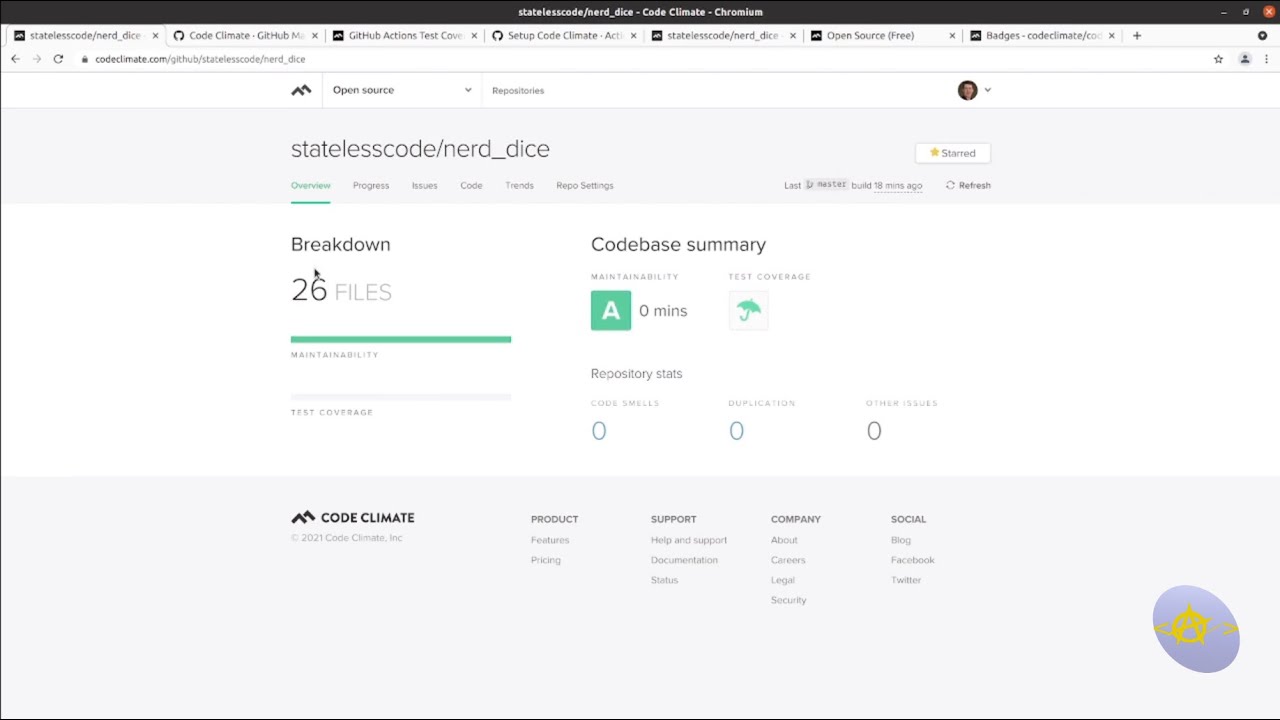Open the code smells count of 0
The height and width of the screenshot is (720, 1280).
pos(599,431)
